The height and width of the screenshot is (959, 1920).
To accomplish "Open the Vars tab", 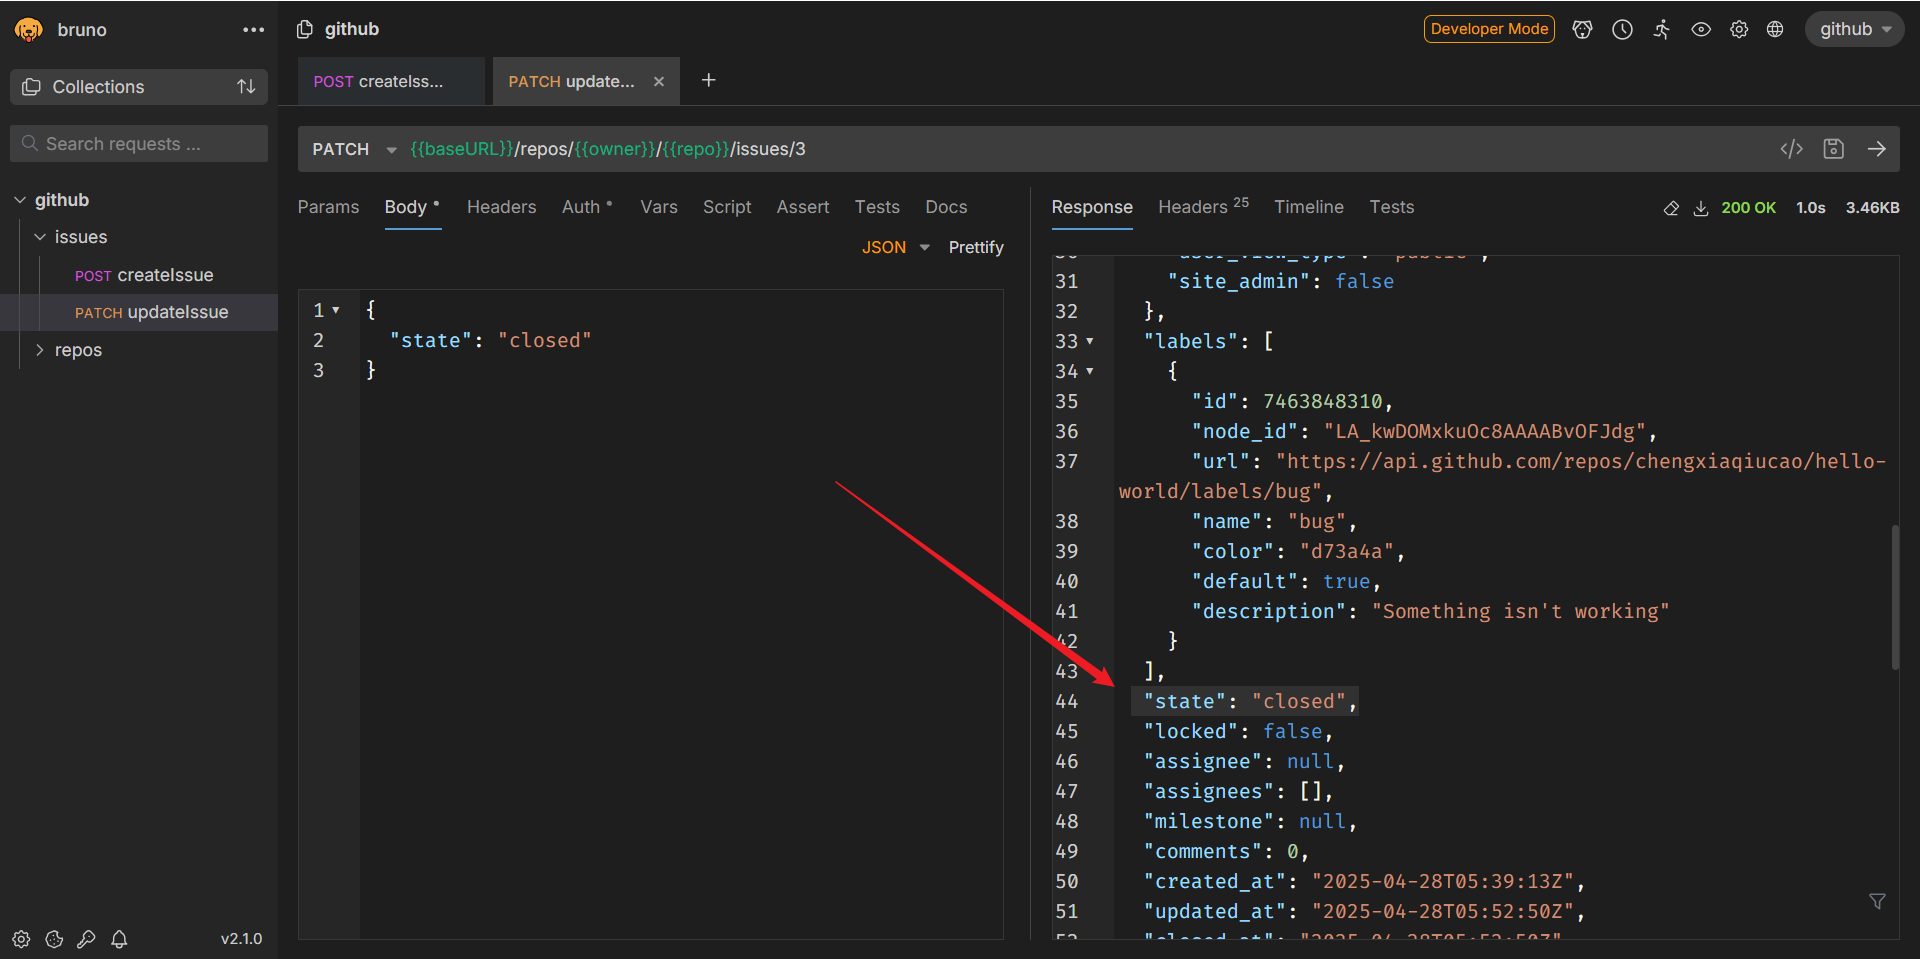I will point(658,207).
